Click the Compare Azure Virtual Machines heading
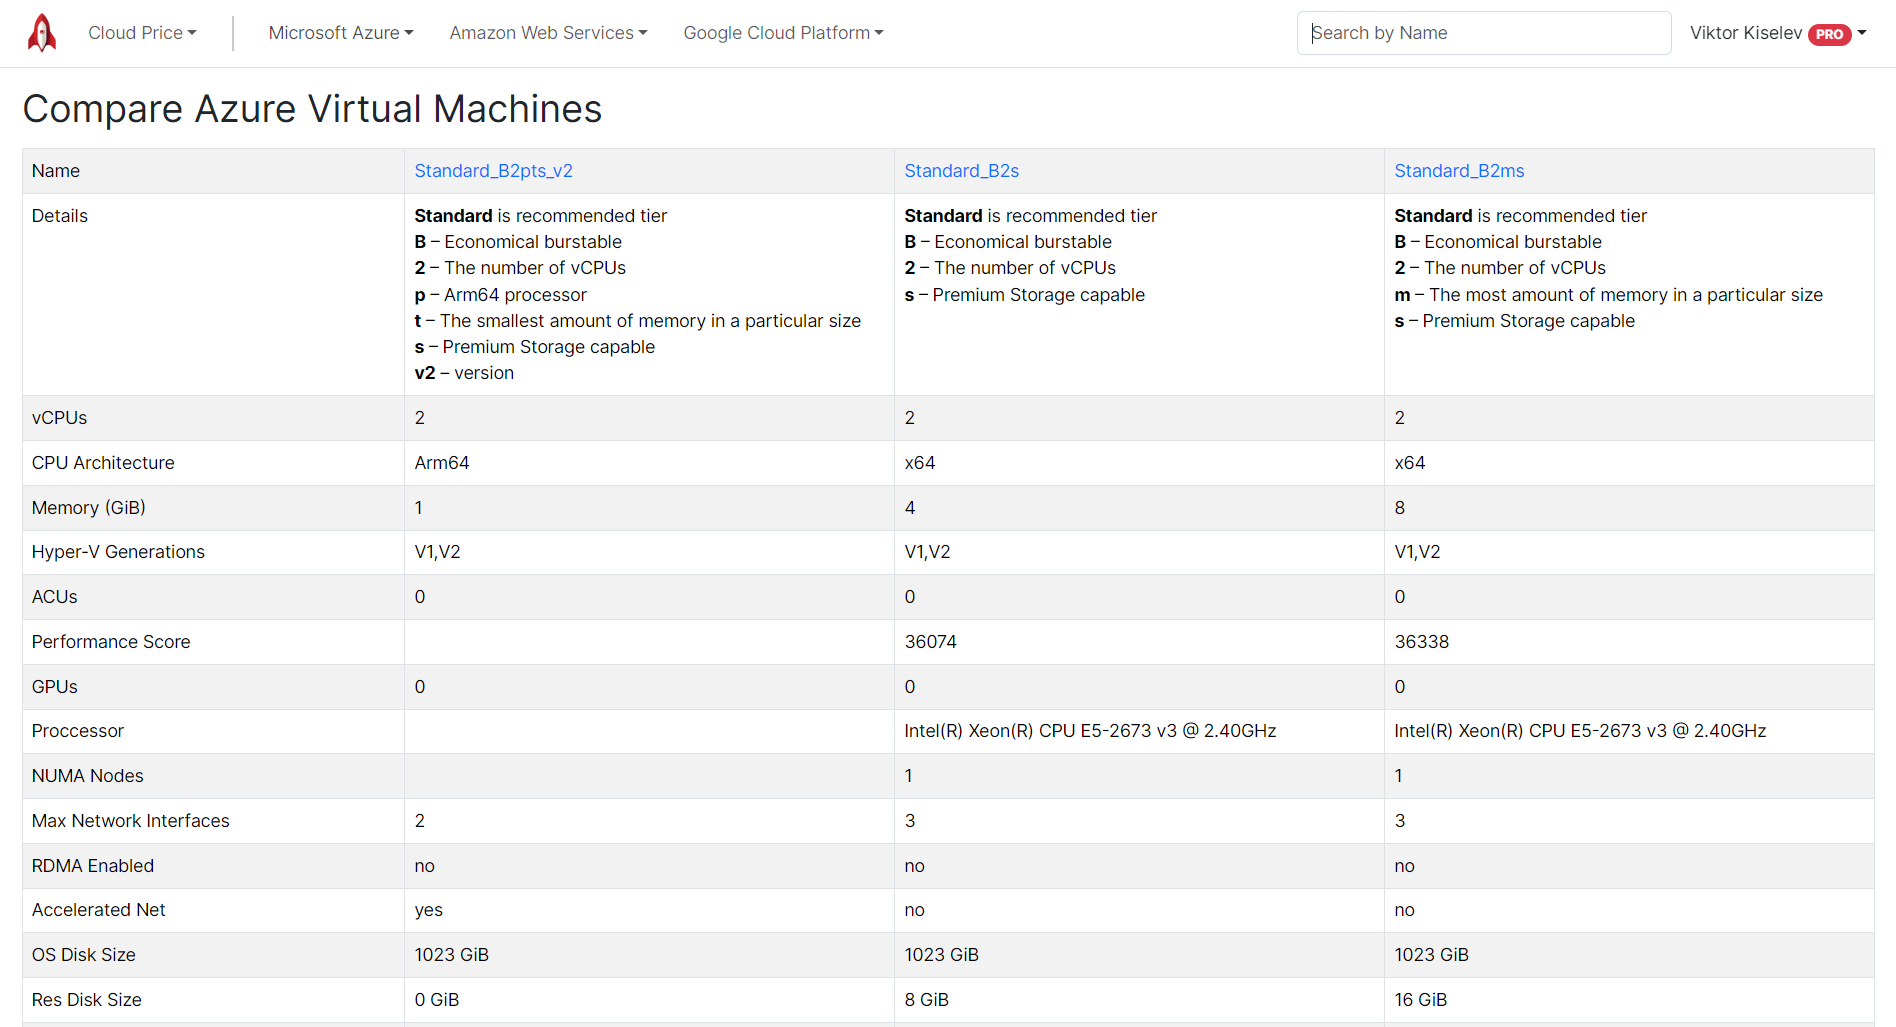Viewport: 1896px width, 1027px height. tap(312, 109)
